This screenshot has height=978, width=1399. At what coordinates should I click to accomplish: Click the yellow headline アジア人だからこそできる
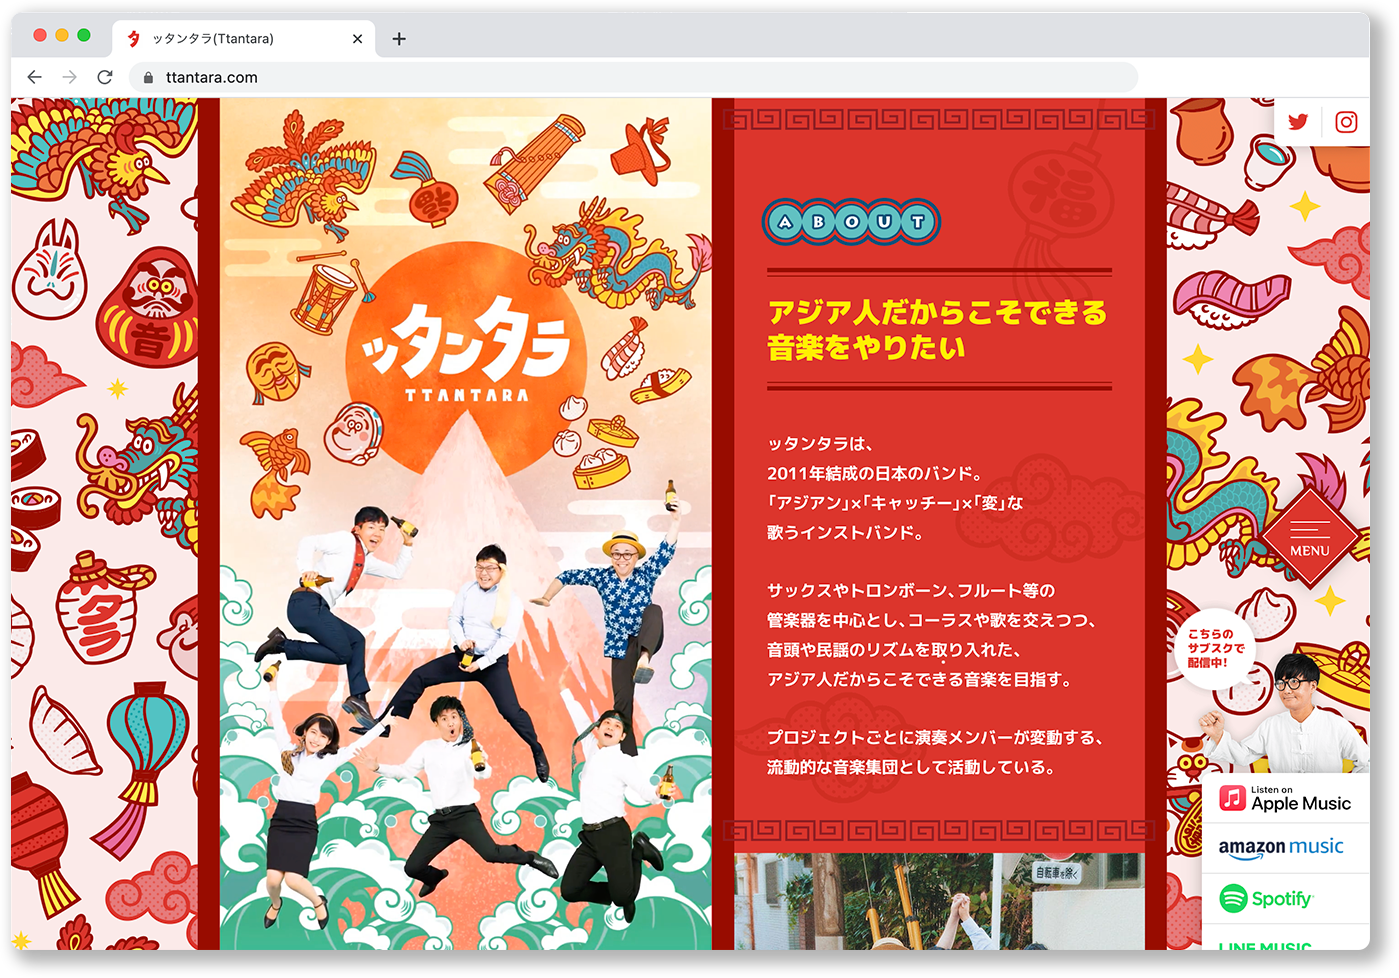click(x=937, y=313)
